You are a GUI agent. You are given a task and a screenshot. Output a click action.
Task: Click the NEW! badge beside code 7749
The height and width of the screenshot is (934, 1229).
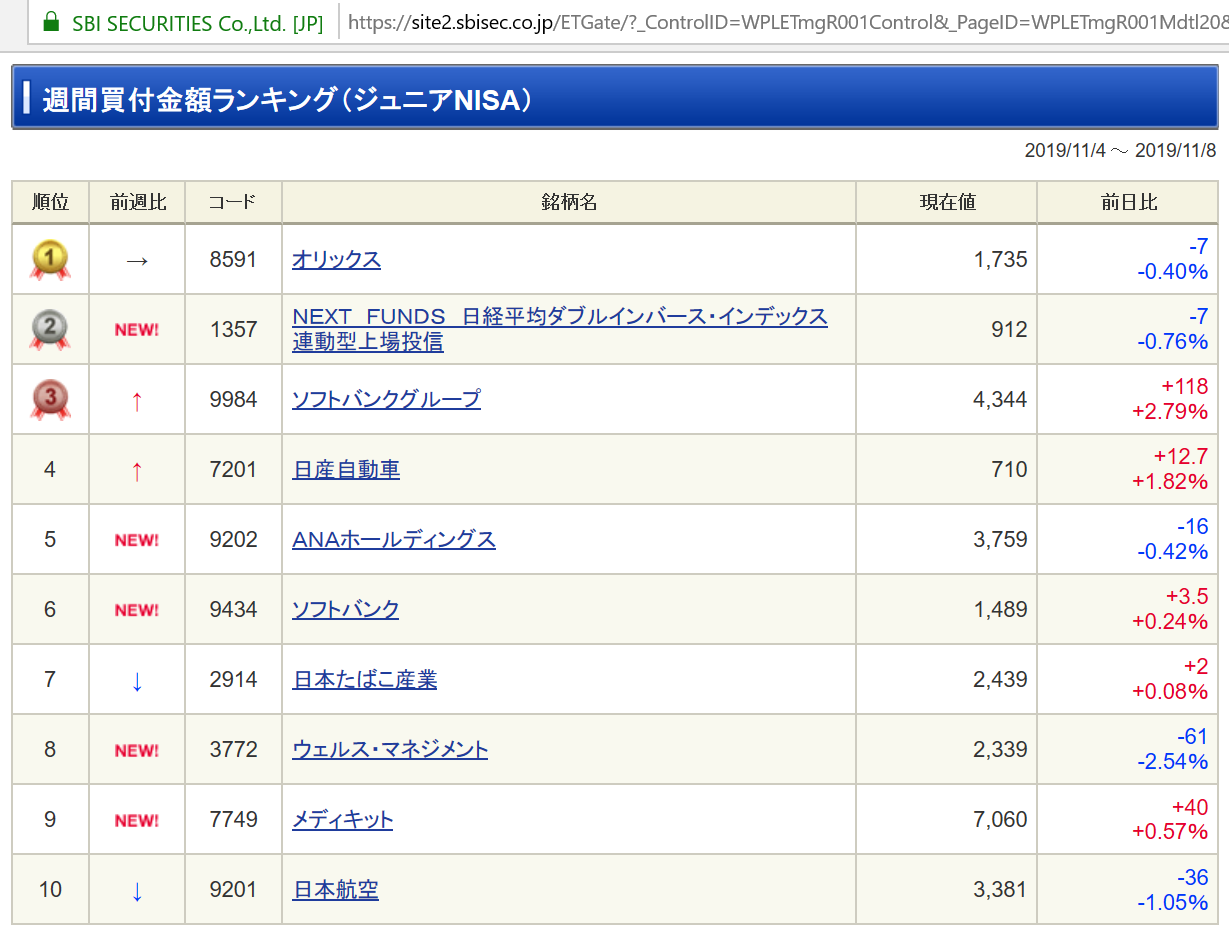click(137, 820)
